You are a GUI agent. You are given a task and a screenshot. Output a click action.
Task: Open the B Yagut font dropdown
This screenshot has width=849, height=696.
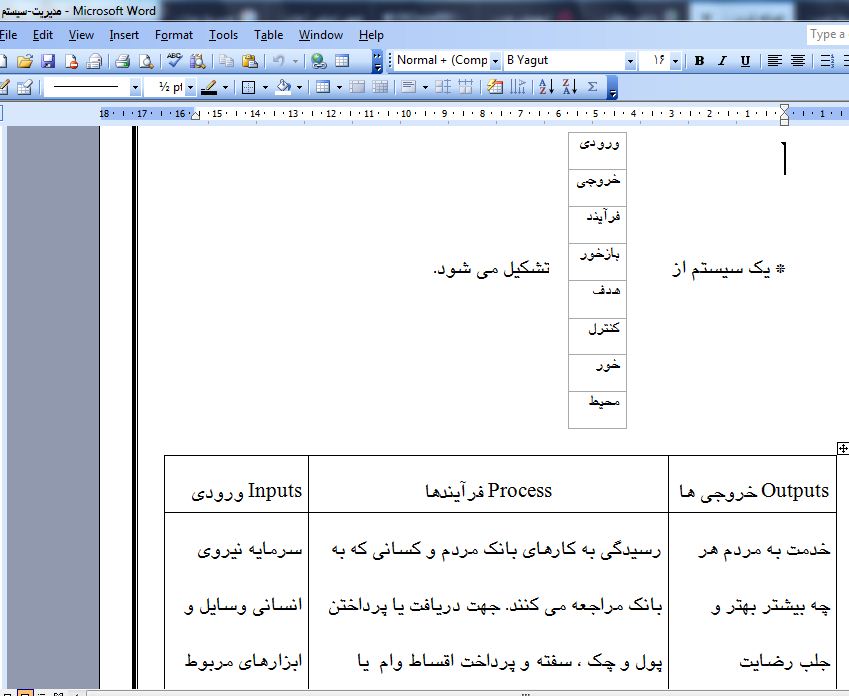630,61
